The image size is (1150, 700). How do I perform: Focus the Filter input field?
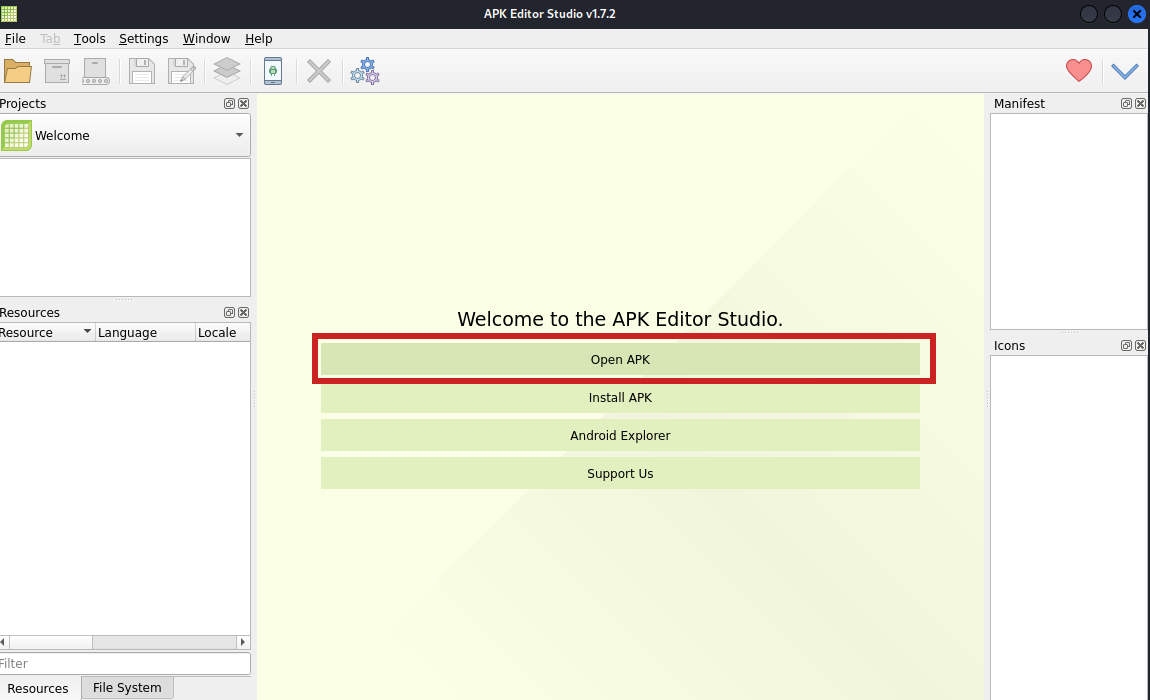[125, 663]
